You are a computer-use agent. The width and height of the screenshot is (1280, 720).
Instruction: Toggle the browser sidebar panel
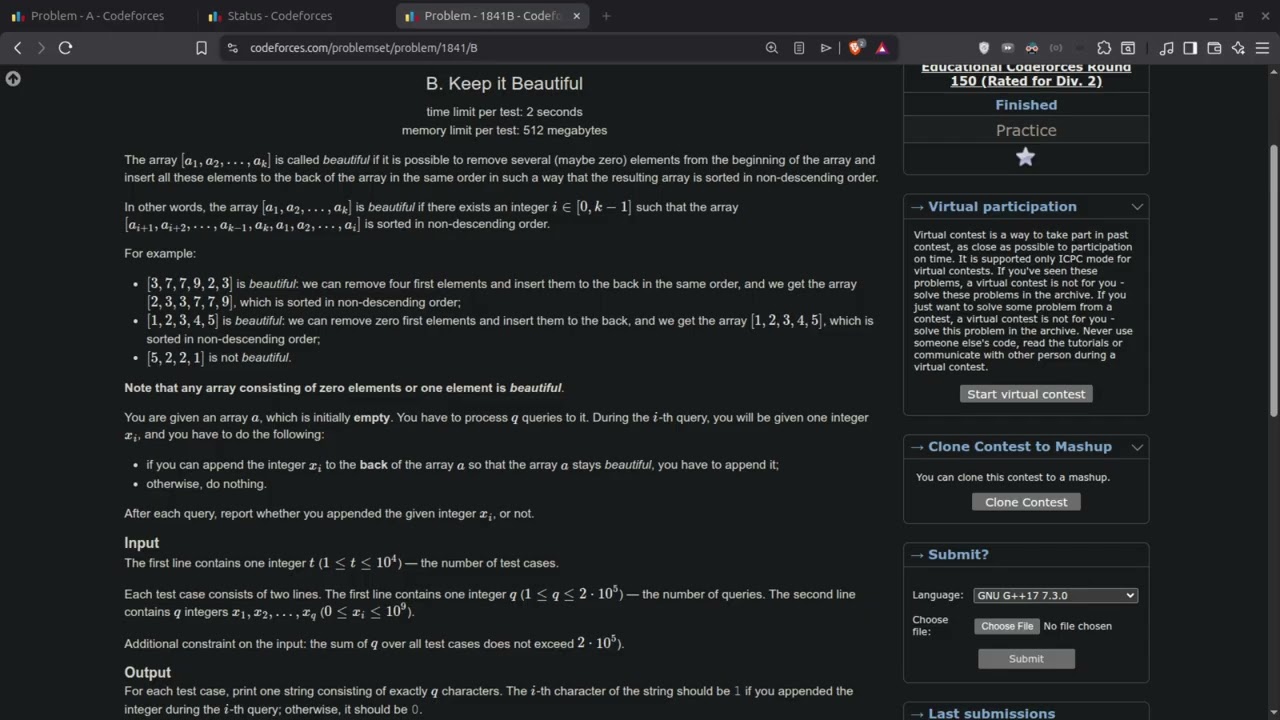pyautogui.click(x=1190, y=47)
